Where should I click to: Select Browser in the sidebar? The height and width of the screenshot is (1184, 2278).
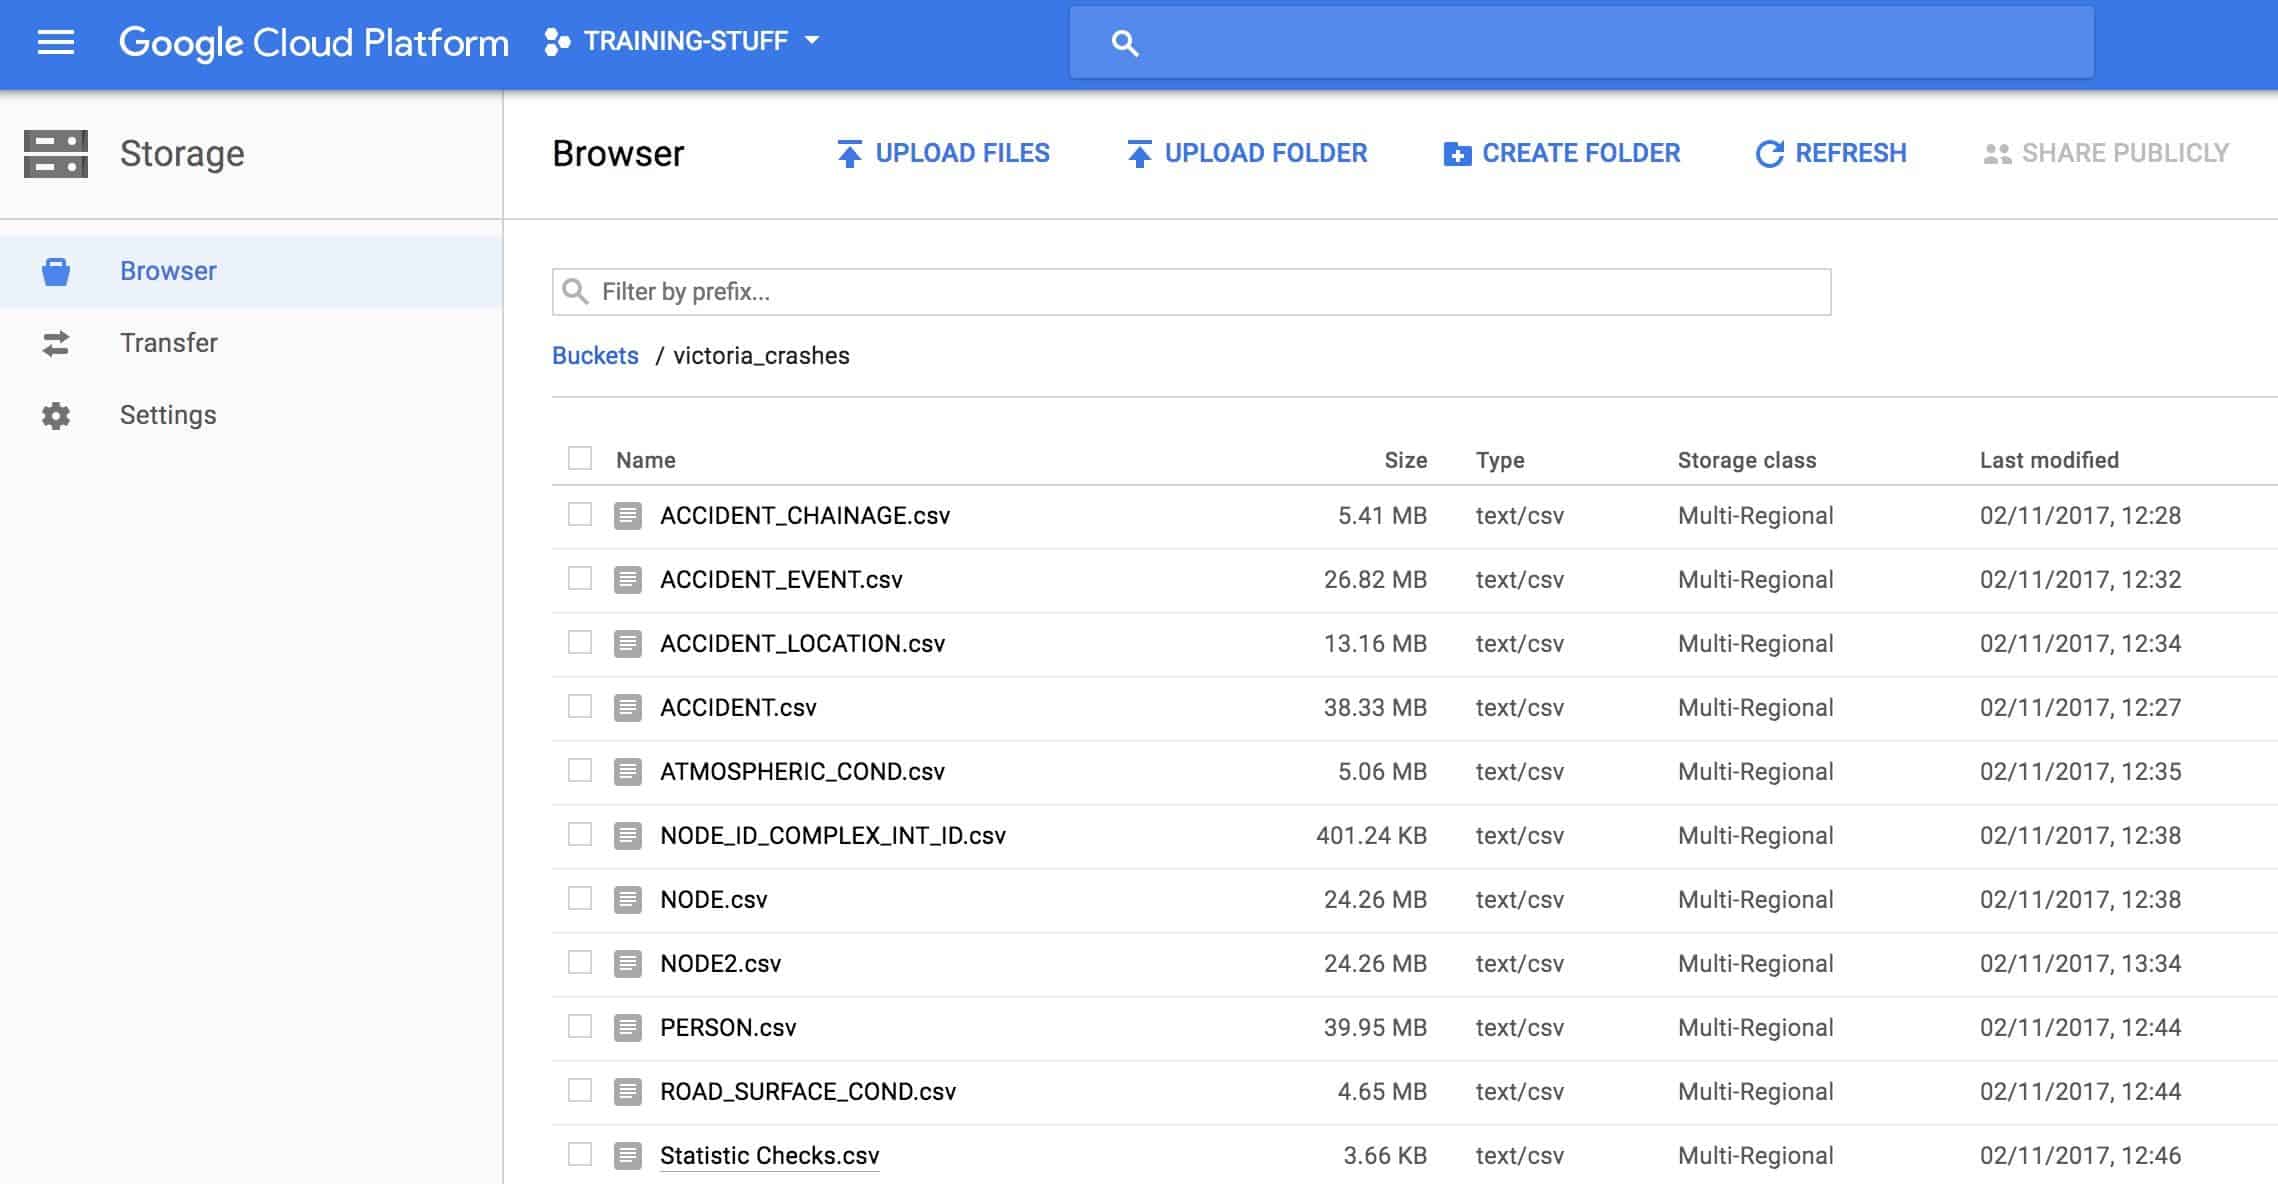pos(251,271)
